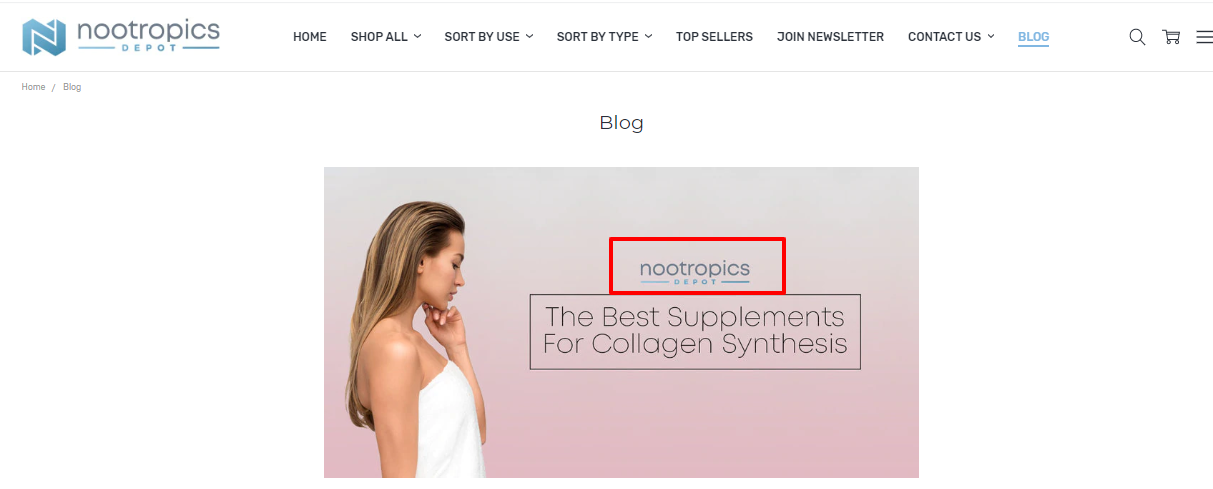
Task: Go to the Home menu item
Action: (x=310, y=37)
